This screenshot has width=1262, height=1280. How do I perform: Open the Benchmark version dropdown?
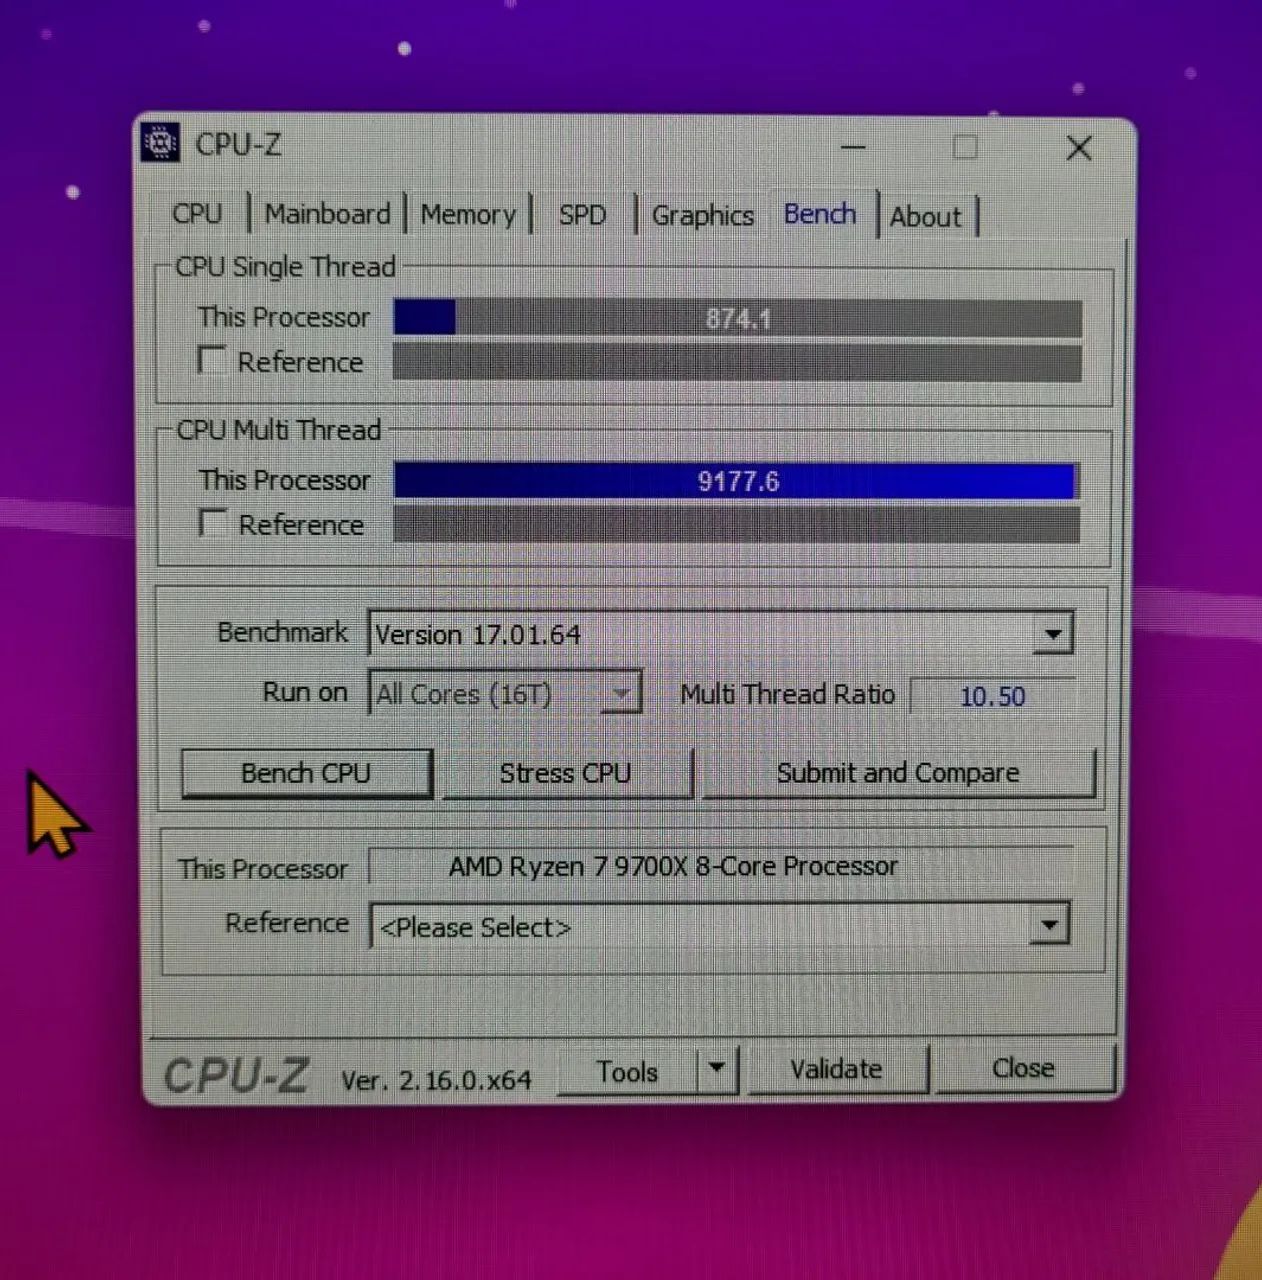720,634
